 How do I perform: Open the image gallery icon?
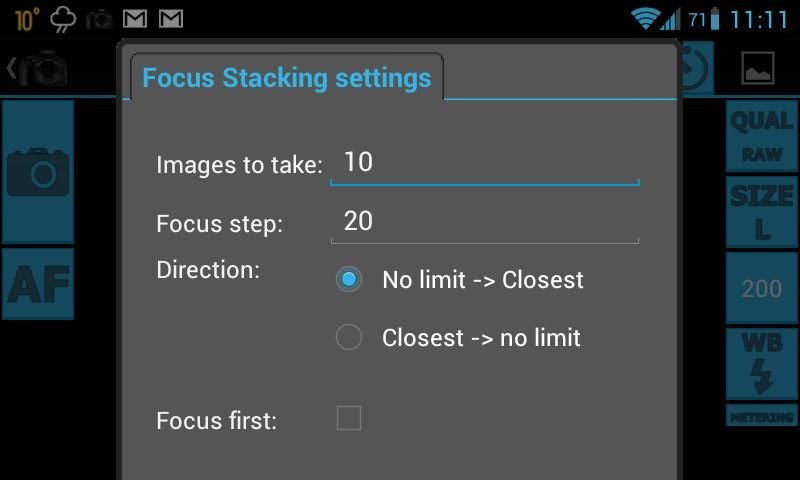[x=758, y=68]
